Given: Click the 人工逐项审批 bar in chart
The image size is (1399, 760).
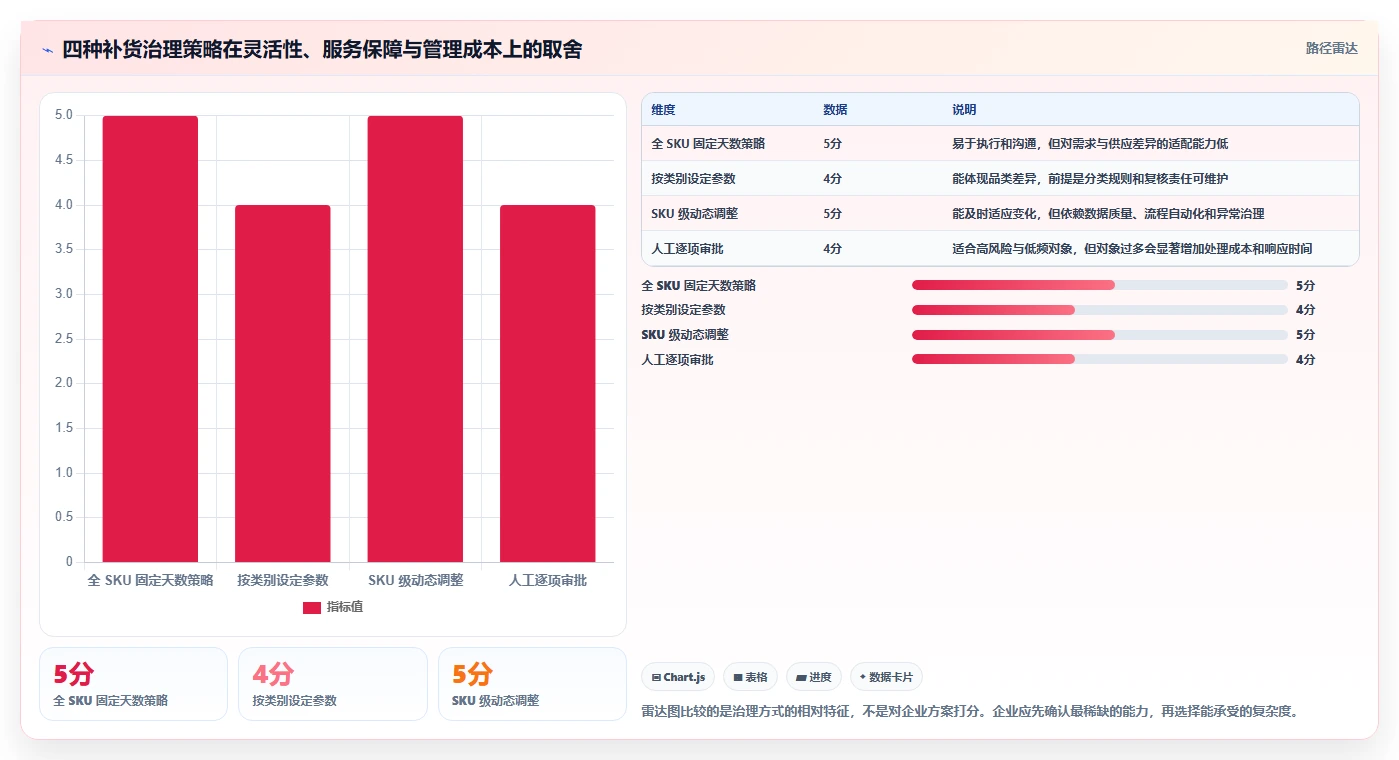Looking at the screenshot, I should tap(548, 383).
